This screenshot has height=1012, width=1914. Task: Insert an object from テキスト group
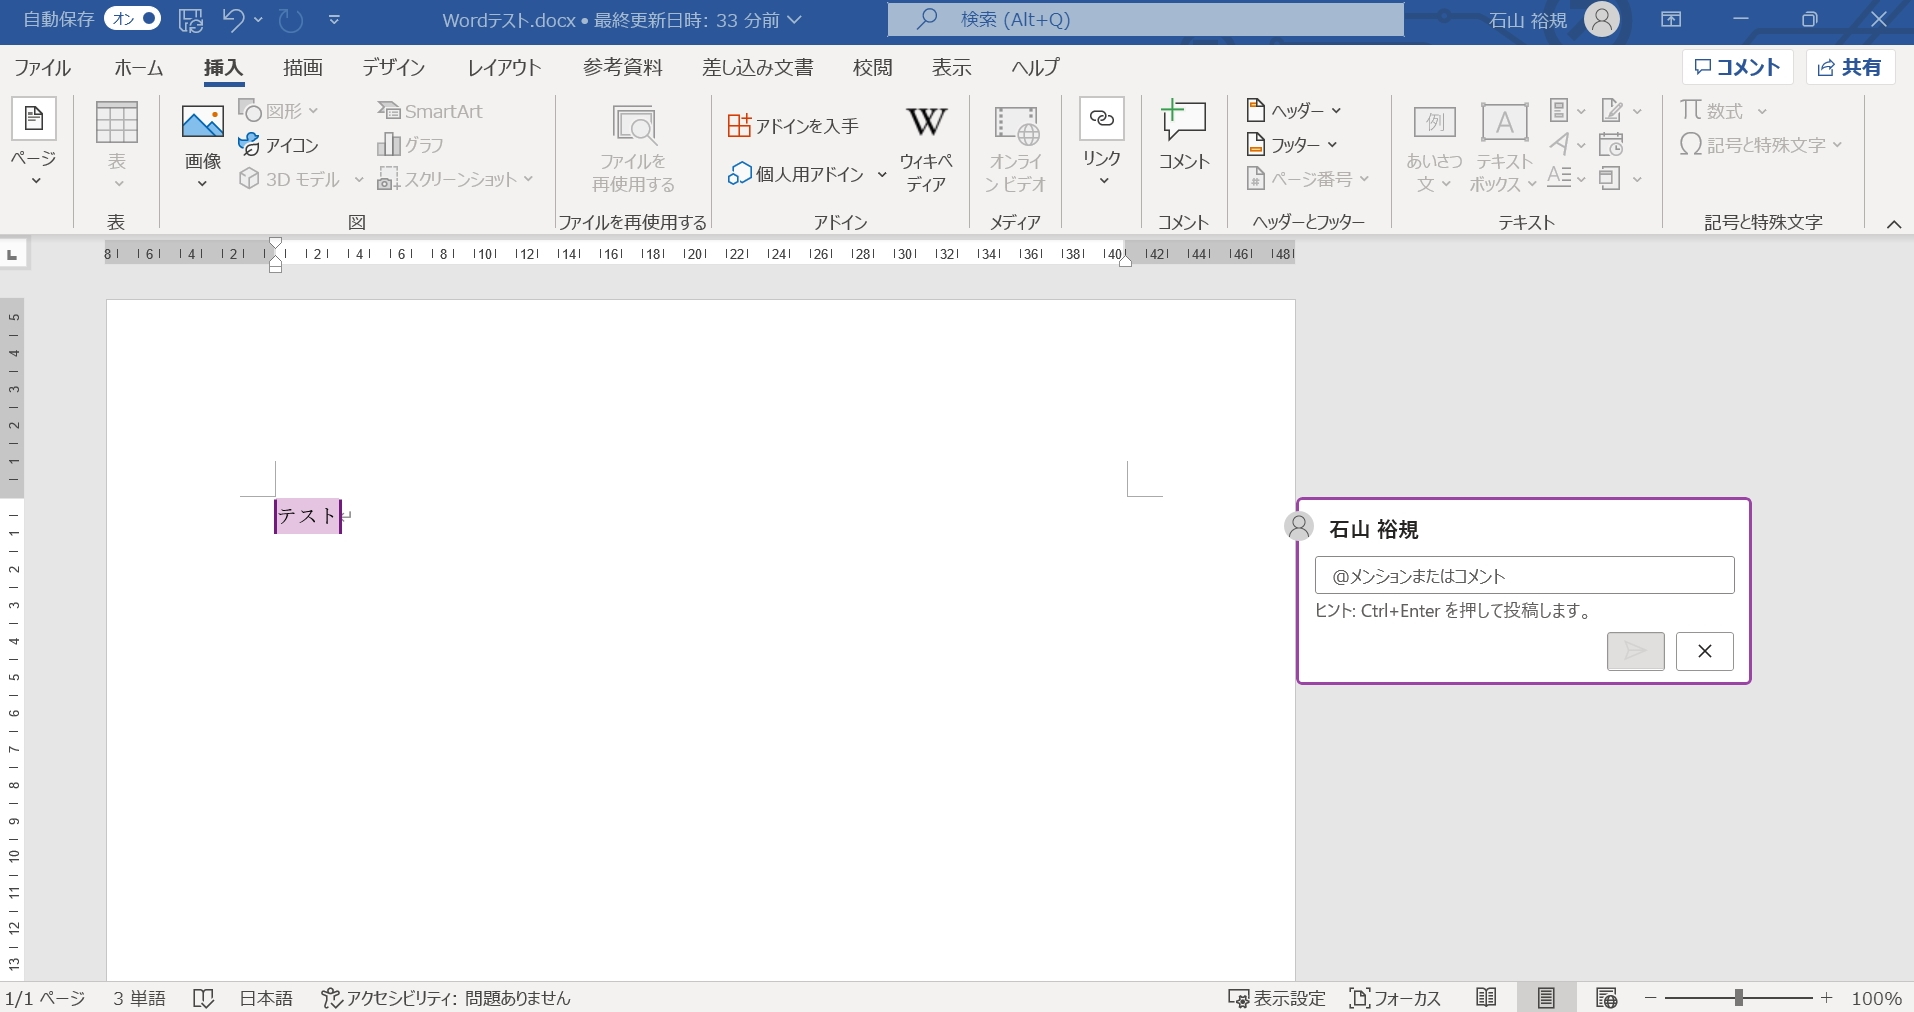tap(1621, 179)
